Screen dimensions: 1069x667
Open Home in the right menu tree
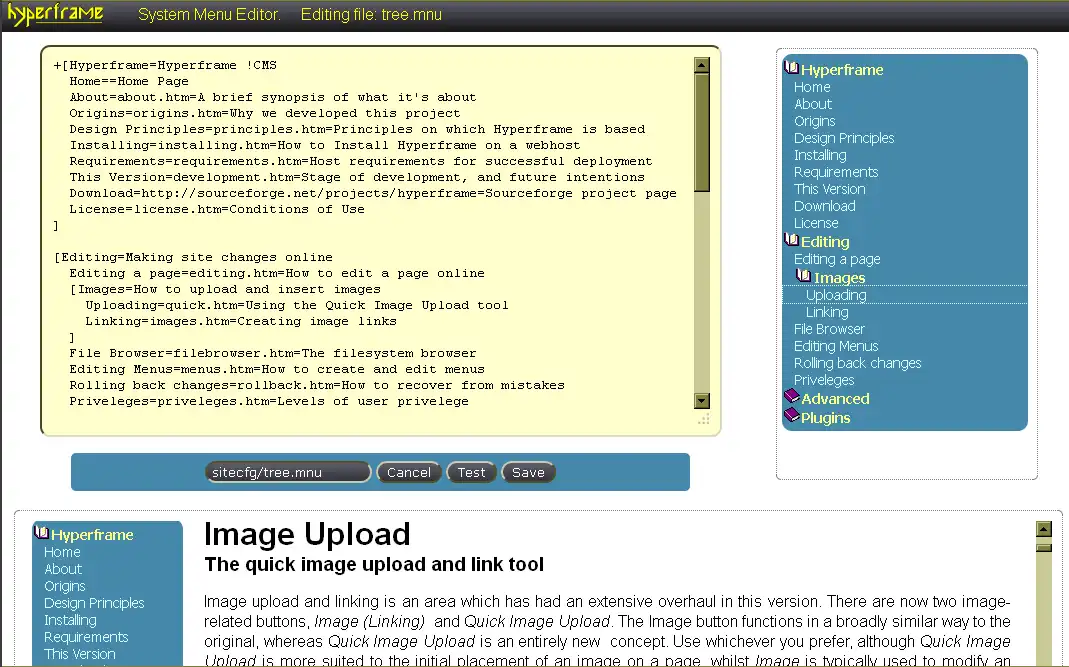pyautogui.click(x=812, y=87)
